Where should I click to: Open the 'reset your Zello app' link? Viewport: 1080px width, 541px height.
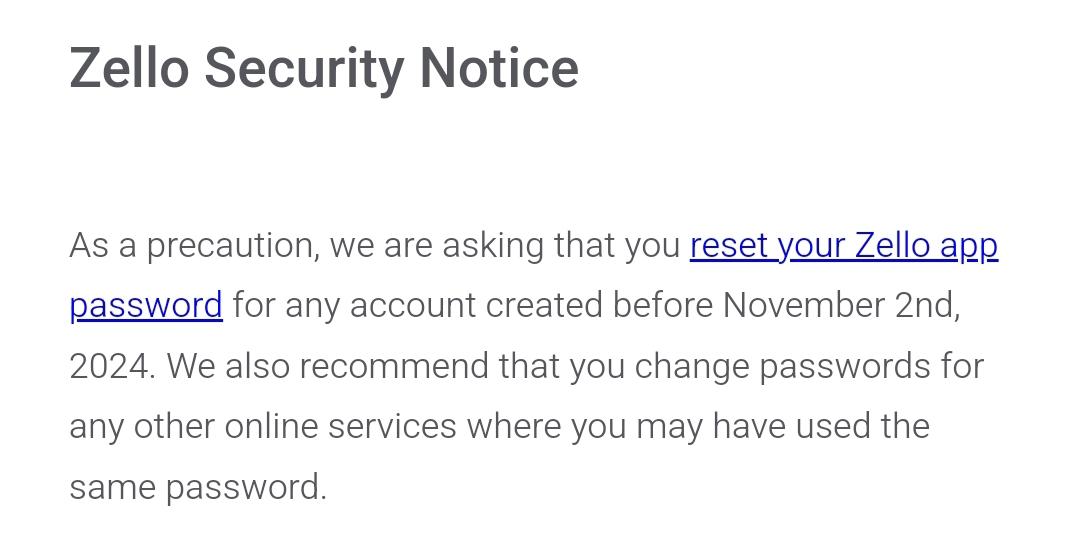(844, 247)
